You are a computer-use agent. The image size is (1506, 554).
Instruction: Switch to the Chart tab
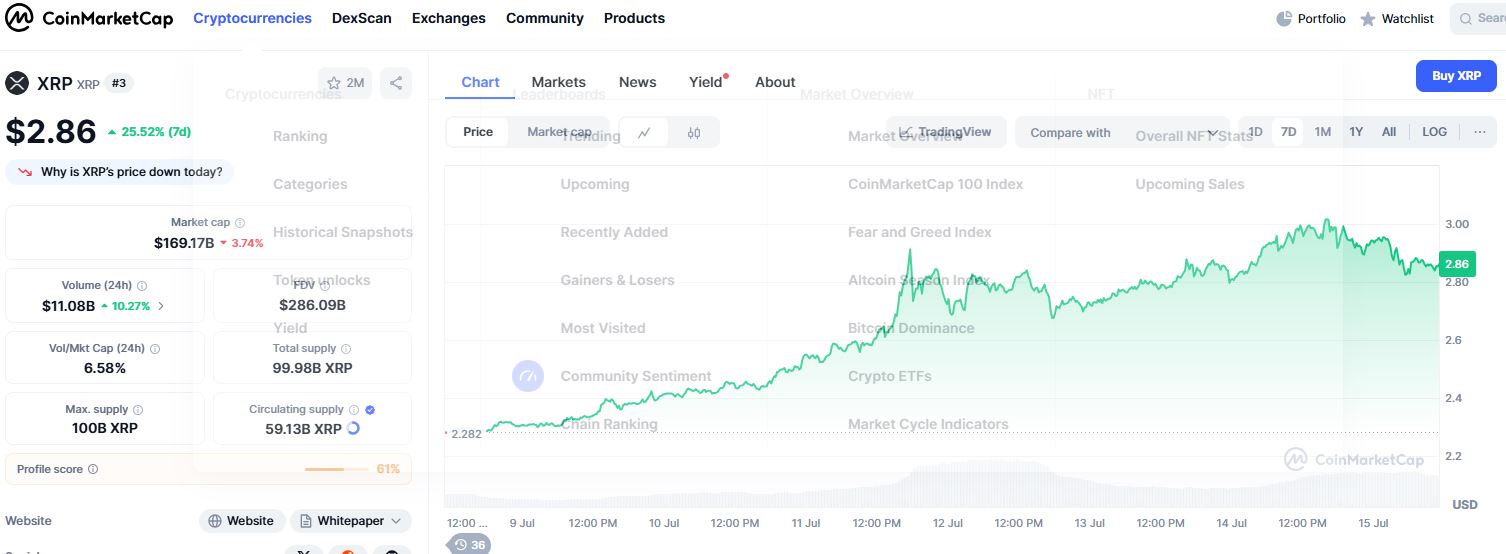480,82
